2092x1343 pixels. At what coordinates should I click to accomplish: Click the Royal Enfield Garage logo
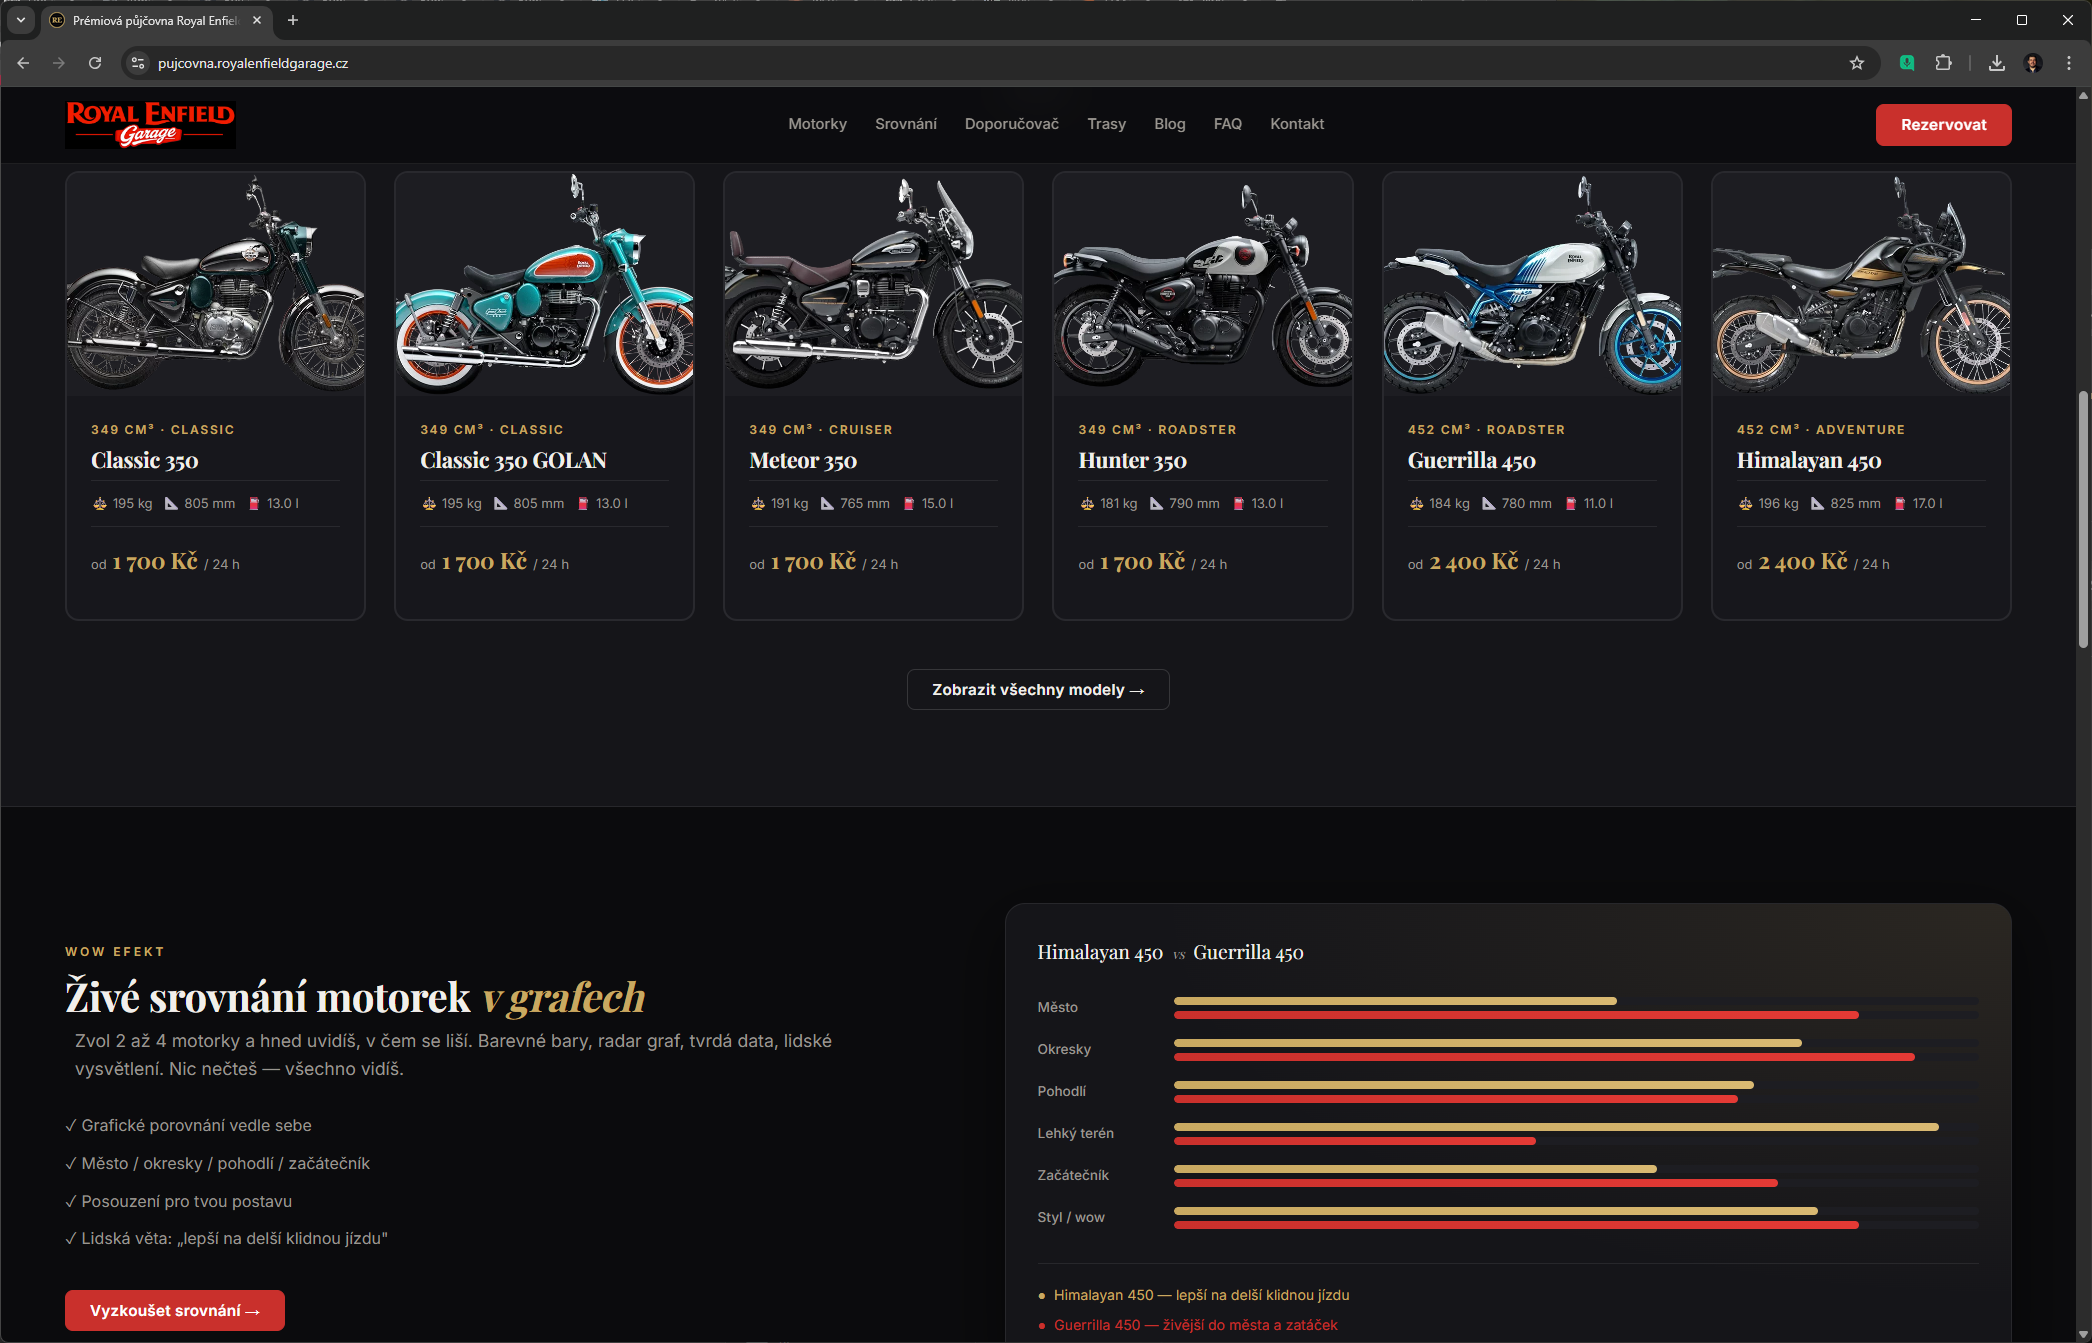150,124
